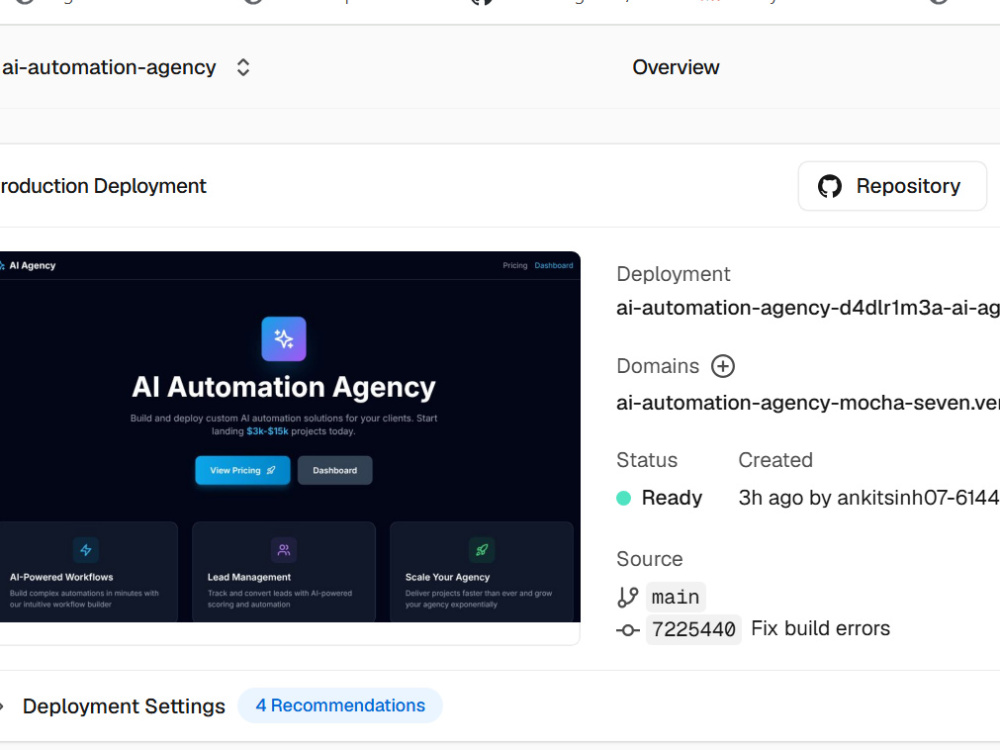This screenshot has height=750, width=1000.
Task: Click the main branch label
Action: coord(675,597)
